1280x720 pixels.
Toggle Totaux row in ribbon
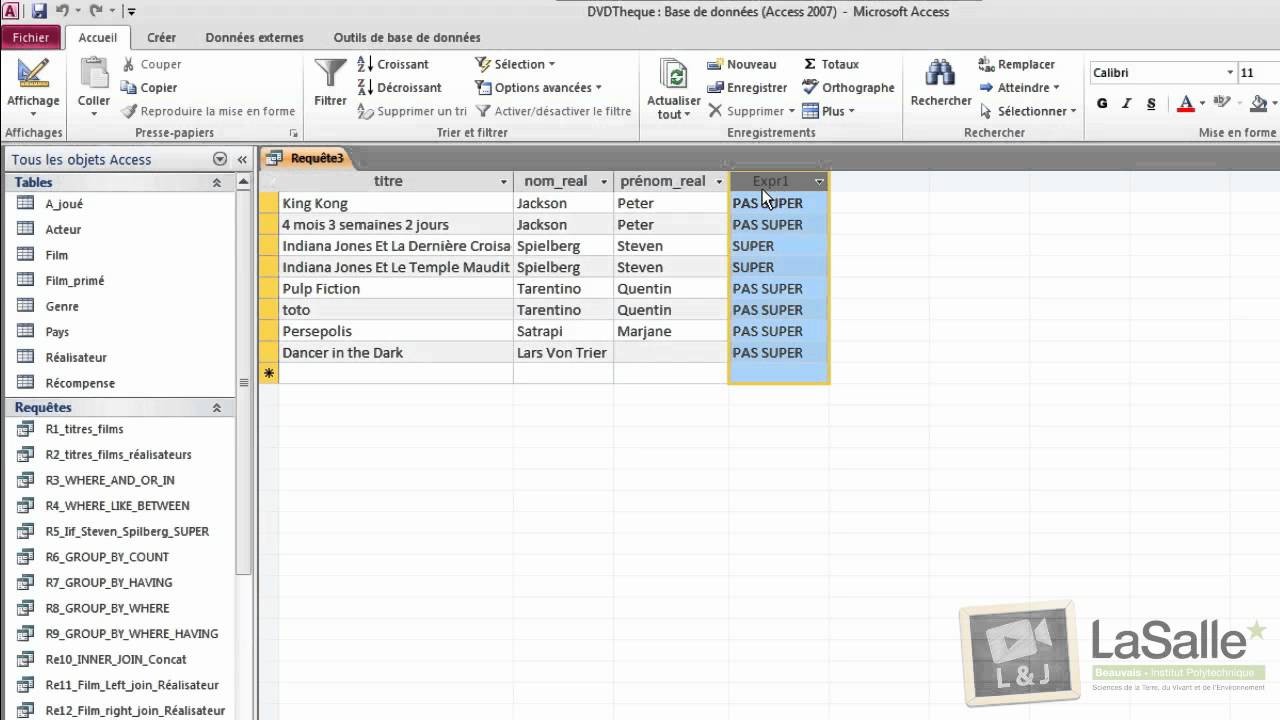tap(831, 64)
